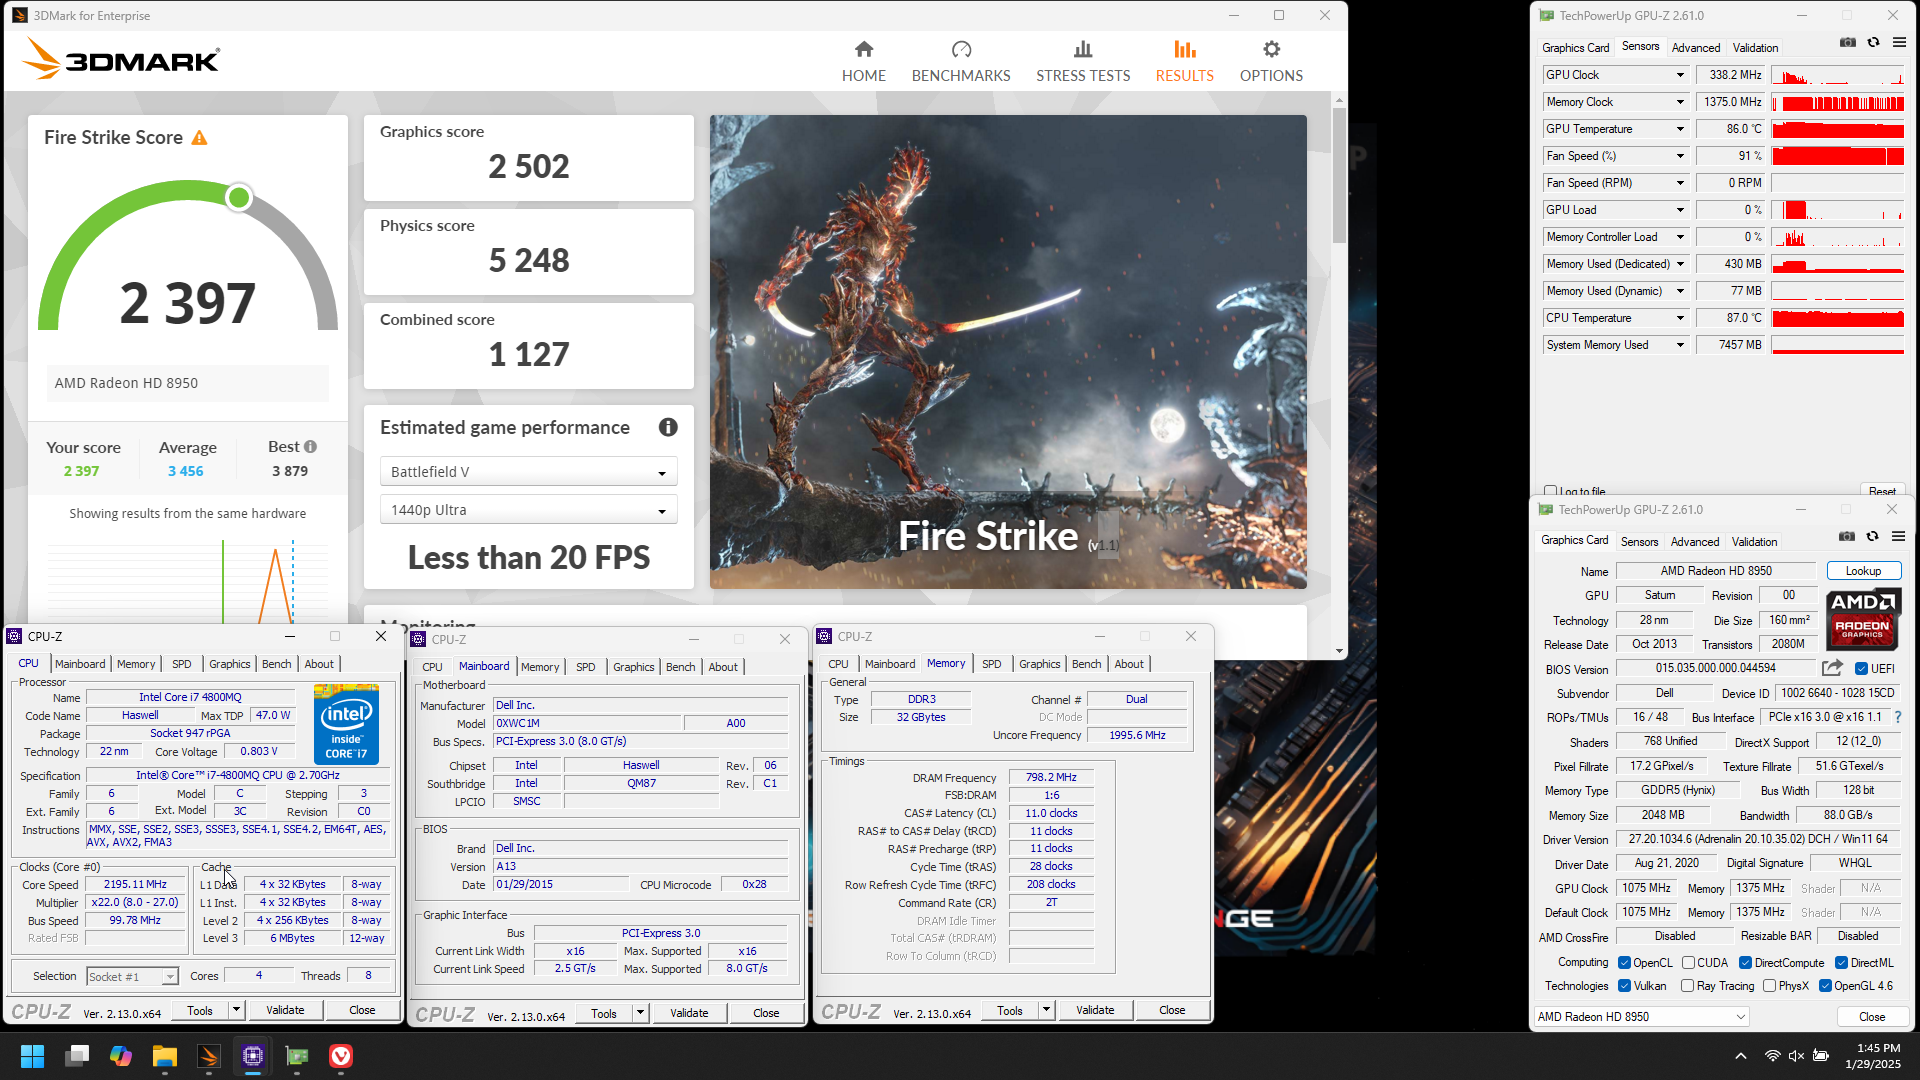The height and width of the screenshot is (1080, 1920).
Task: Toggle the OpenGL 4.6 checkbox
Action: [x=1825, y=986]
